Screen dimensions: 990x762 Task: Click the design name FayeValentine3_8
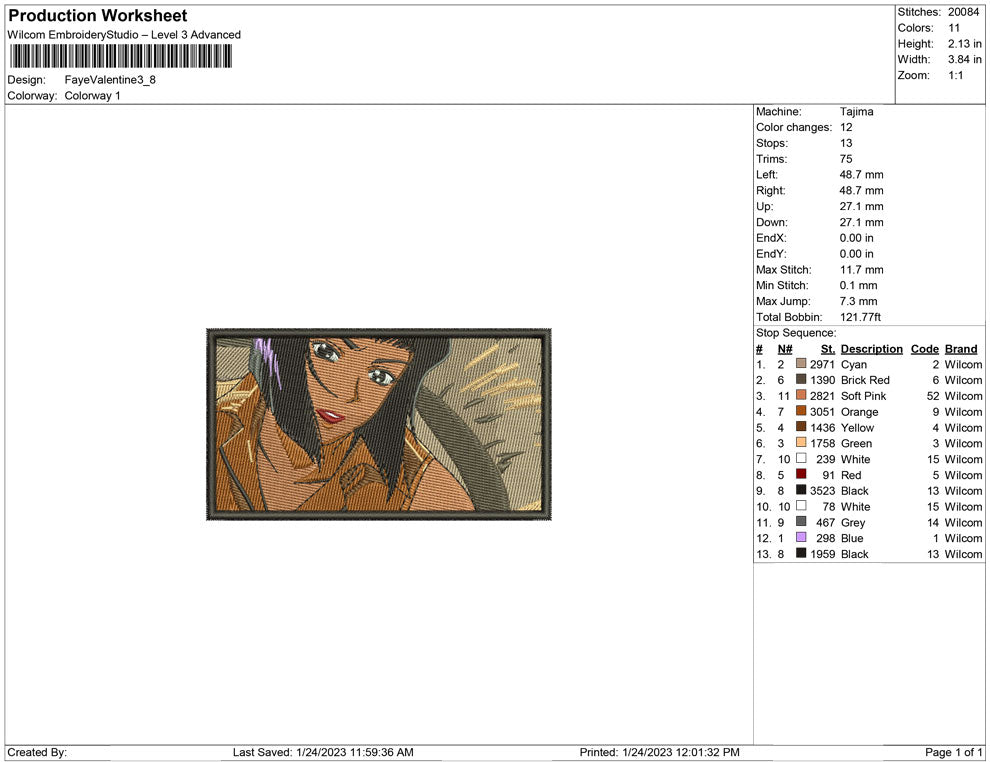pyautogui.click(x=110, y=80)
